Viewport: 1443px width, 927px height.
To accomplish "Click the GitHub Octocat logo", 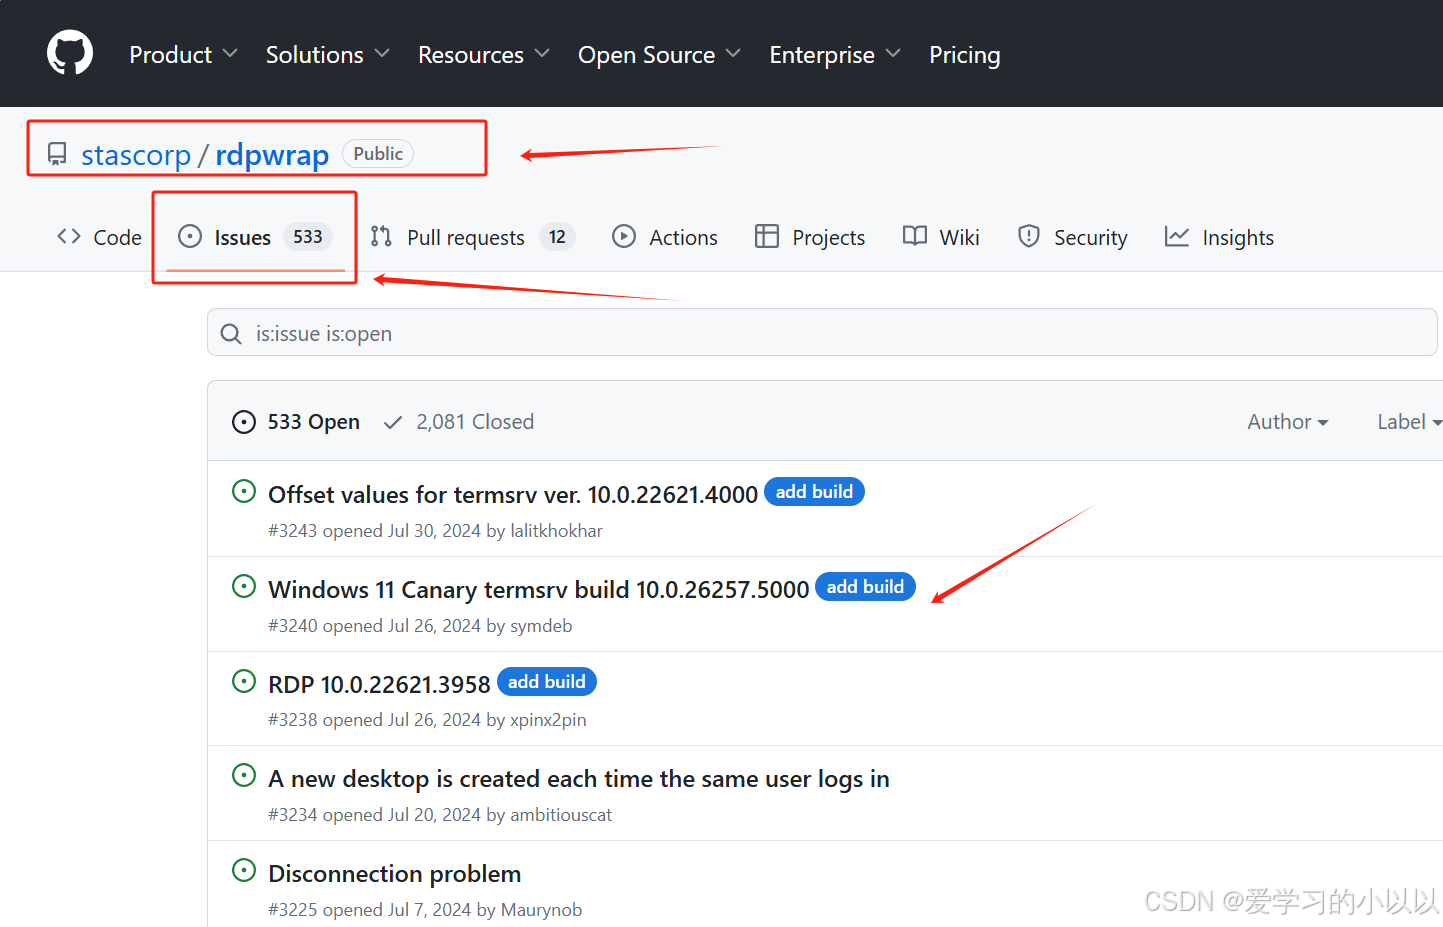I will pos(70,53).
